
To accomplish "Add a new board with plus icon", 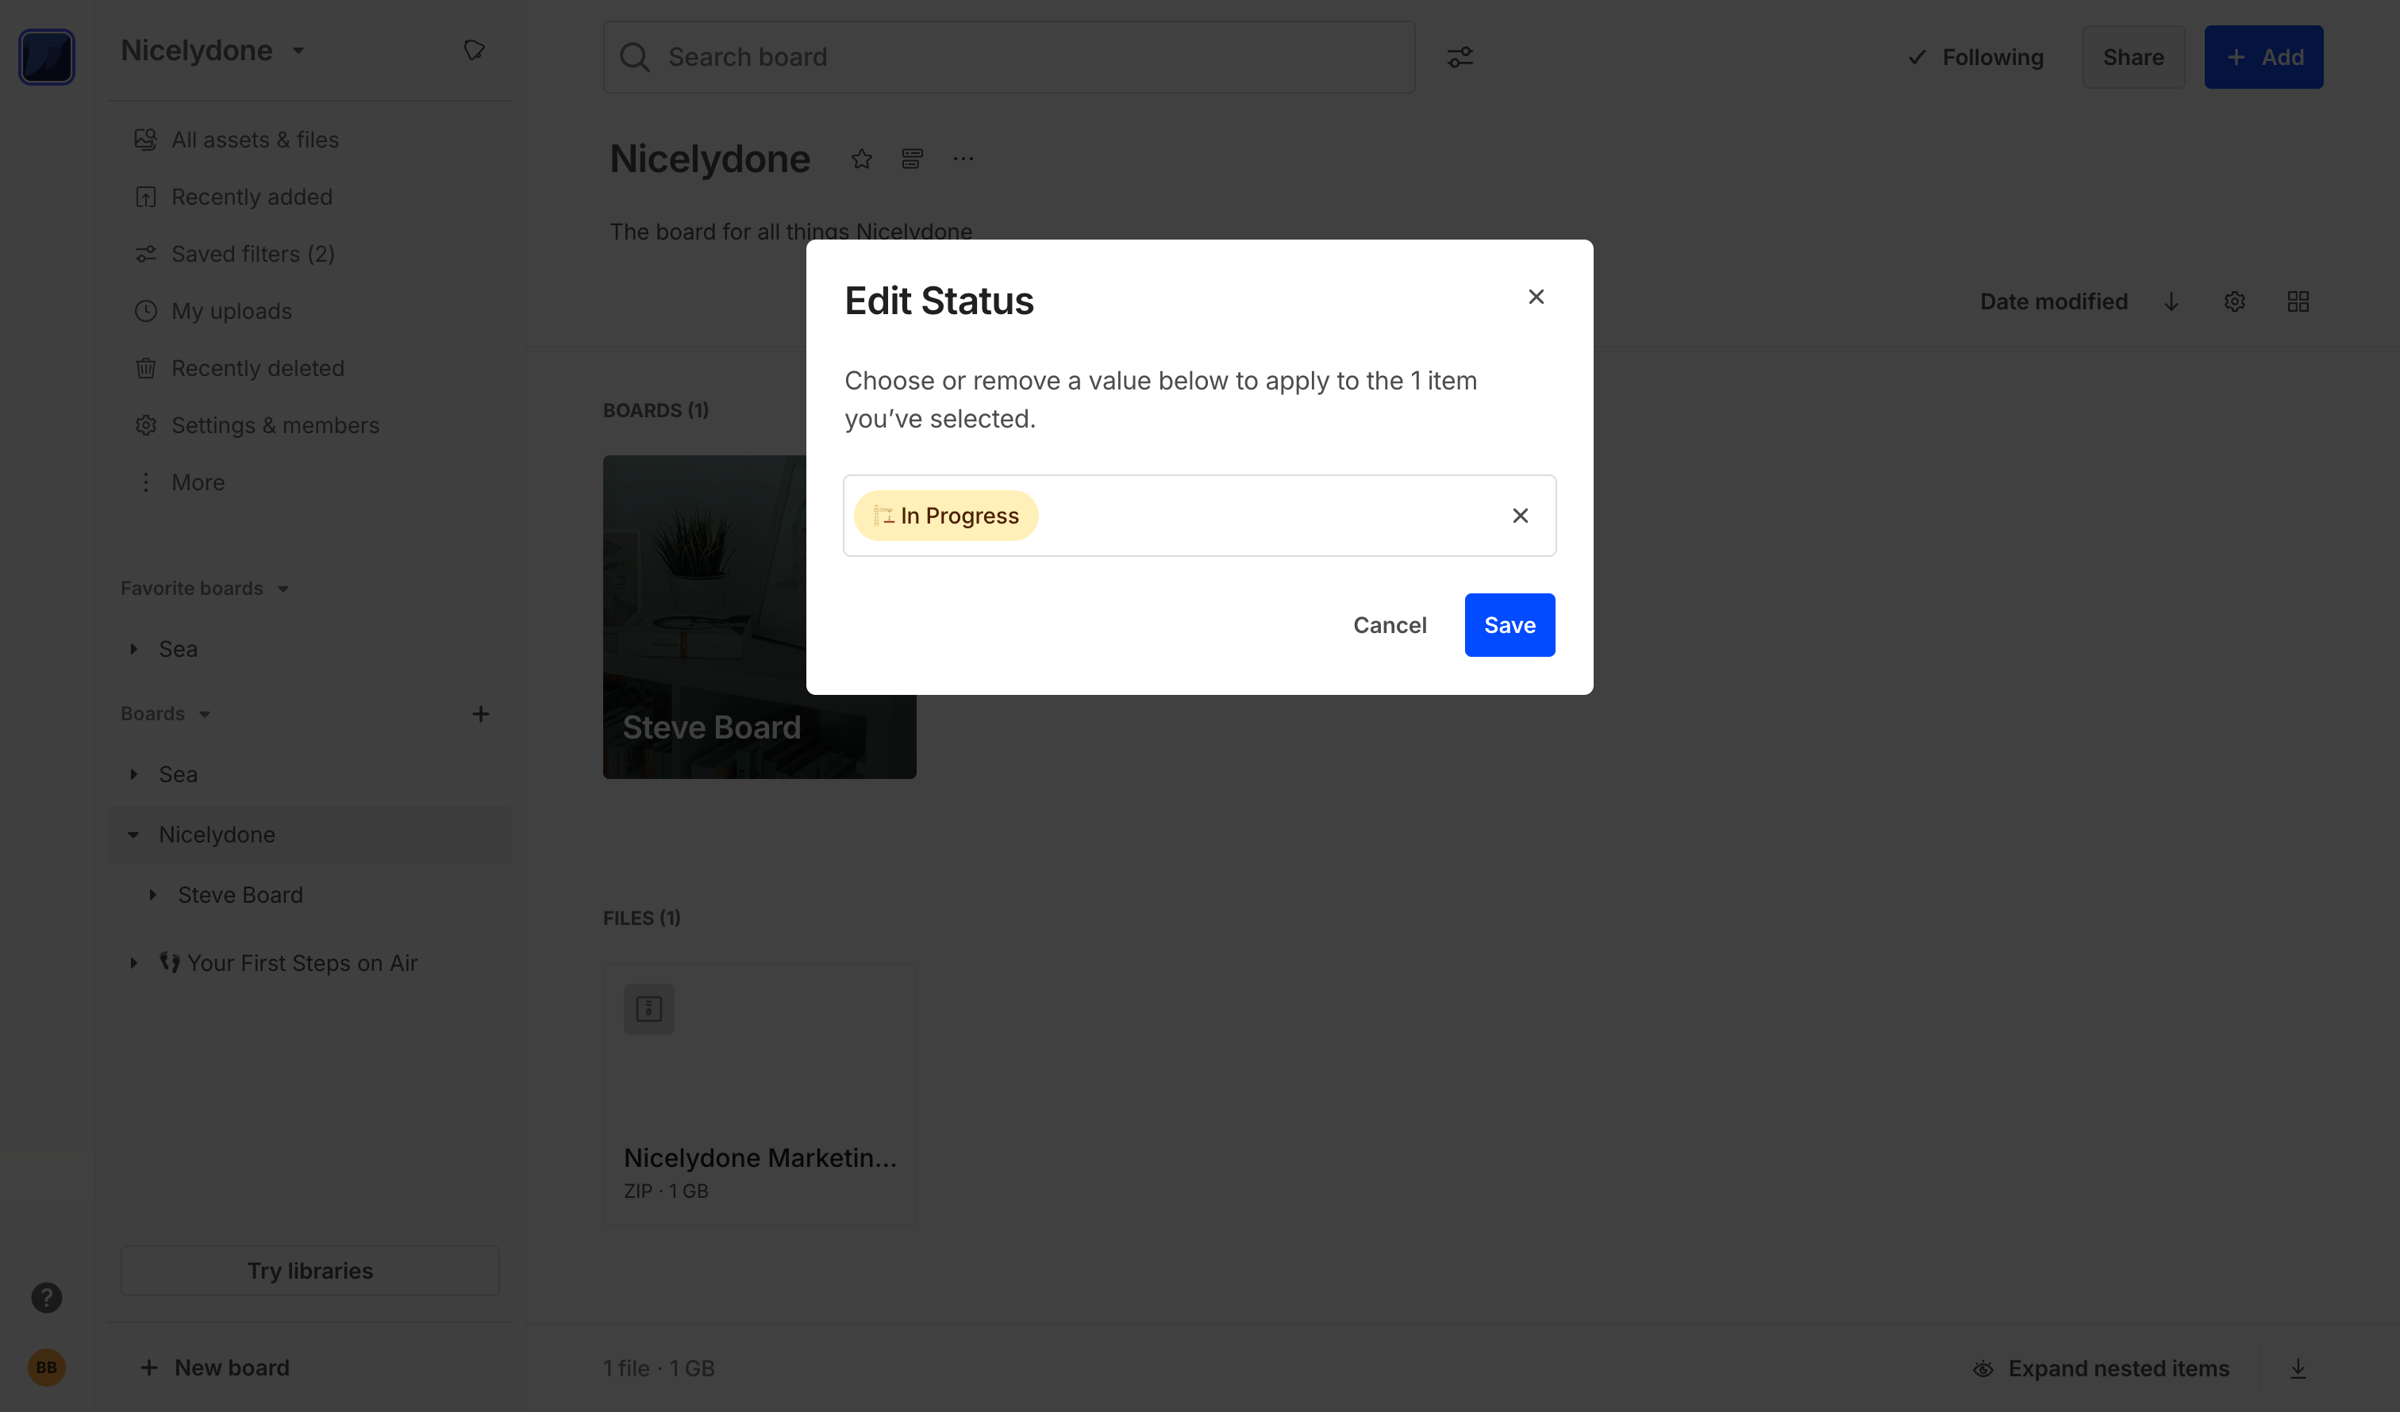I will [x=480, y=714].
